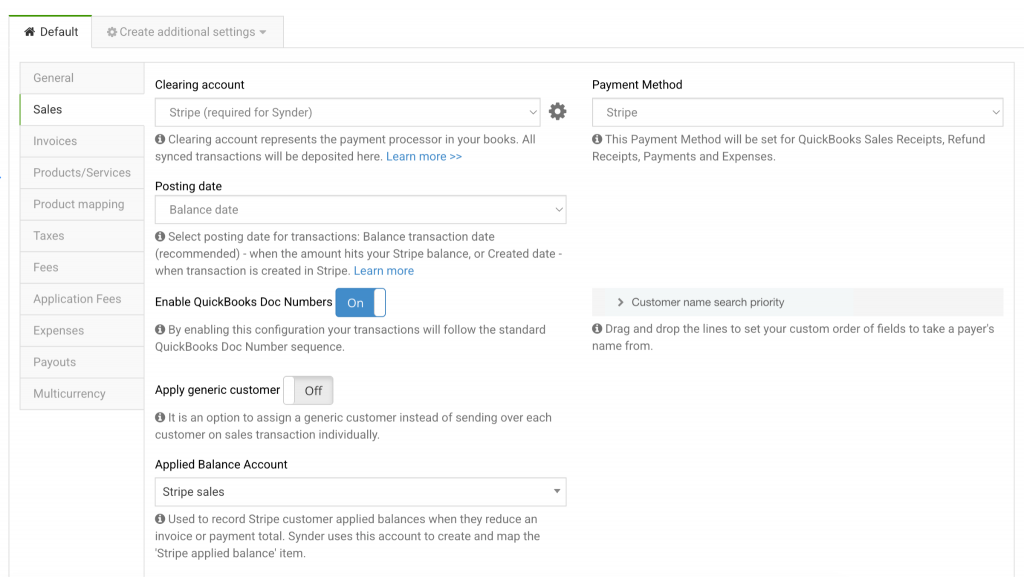Click the info icon under Apply generic customer
1024x577 pixels.
tap(160, 418)
